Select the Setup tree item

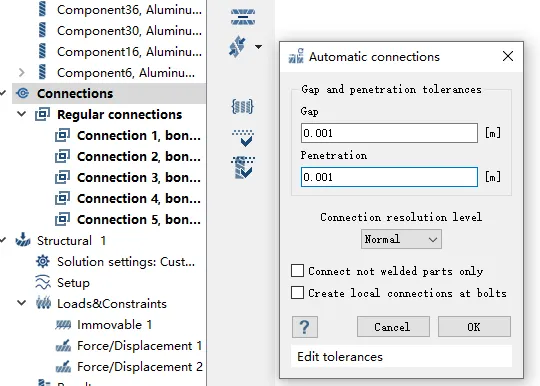click(73, 283)
